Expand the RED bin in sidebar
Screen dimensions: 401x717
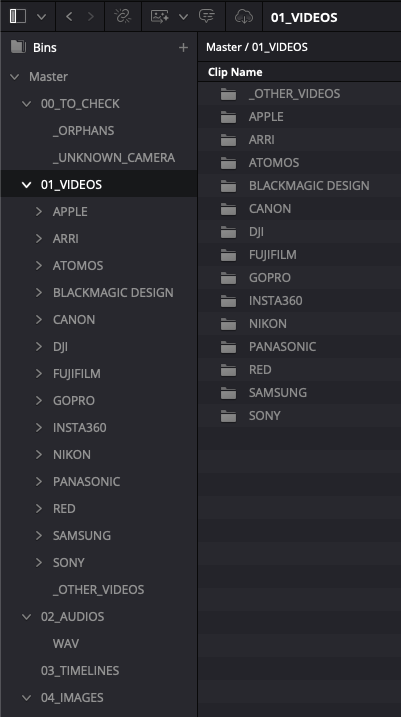[39, 508]
